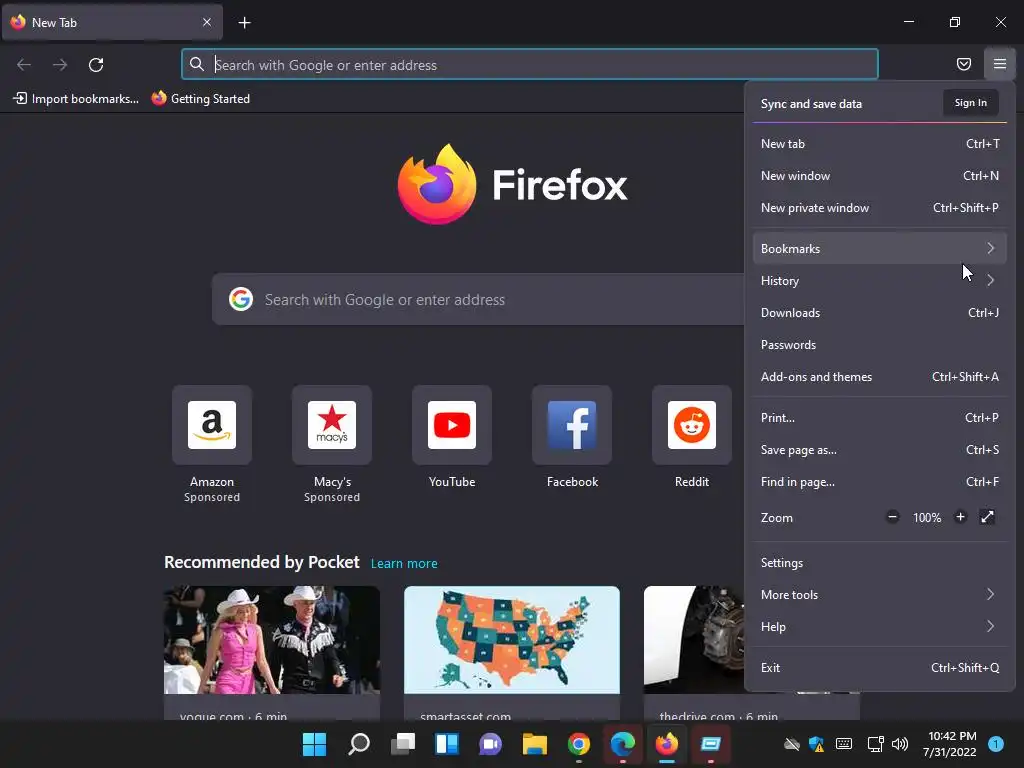Open the smartasset.com map story thumbnail

coord(512,639)
